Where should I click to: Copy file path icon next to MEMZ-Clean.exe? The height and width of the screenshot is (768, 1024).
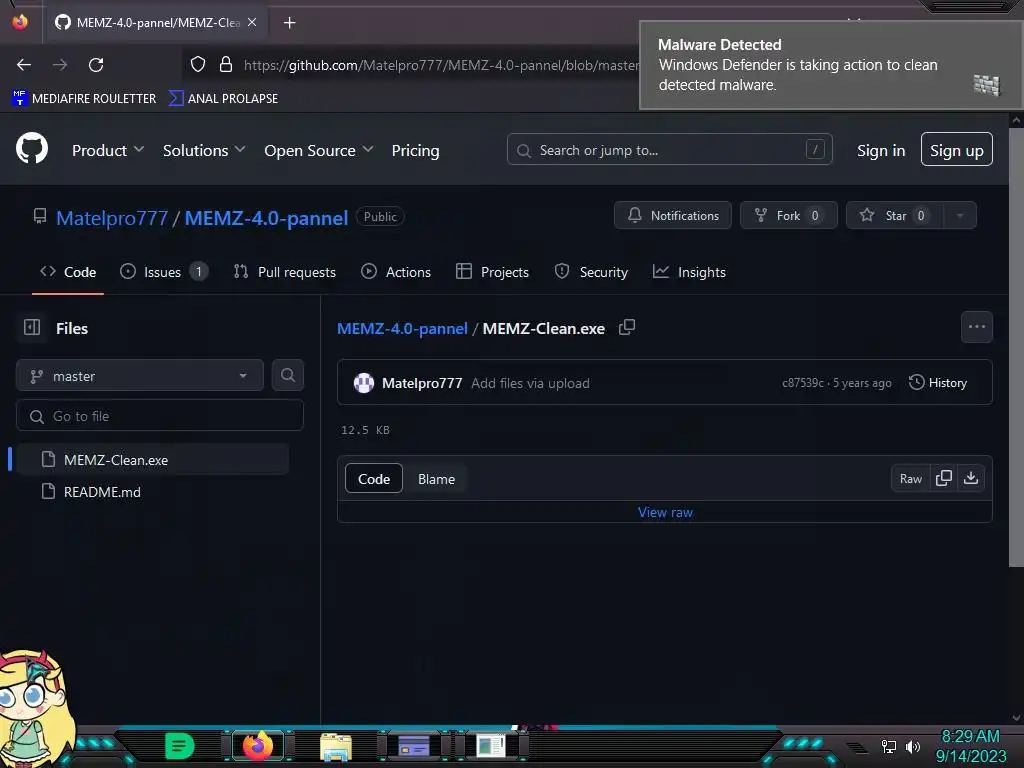point(627,327)
